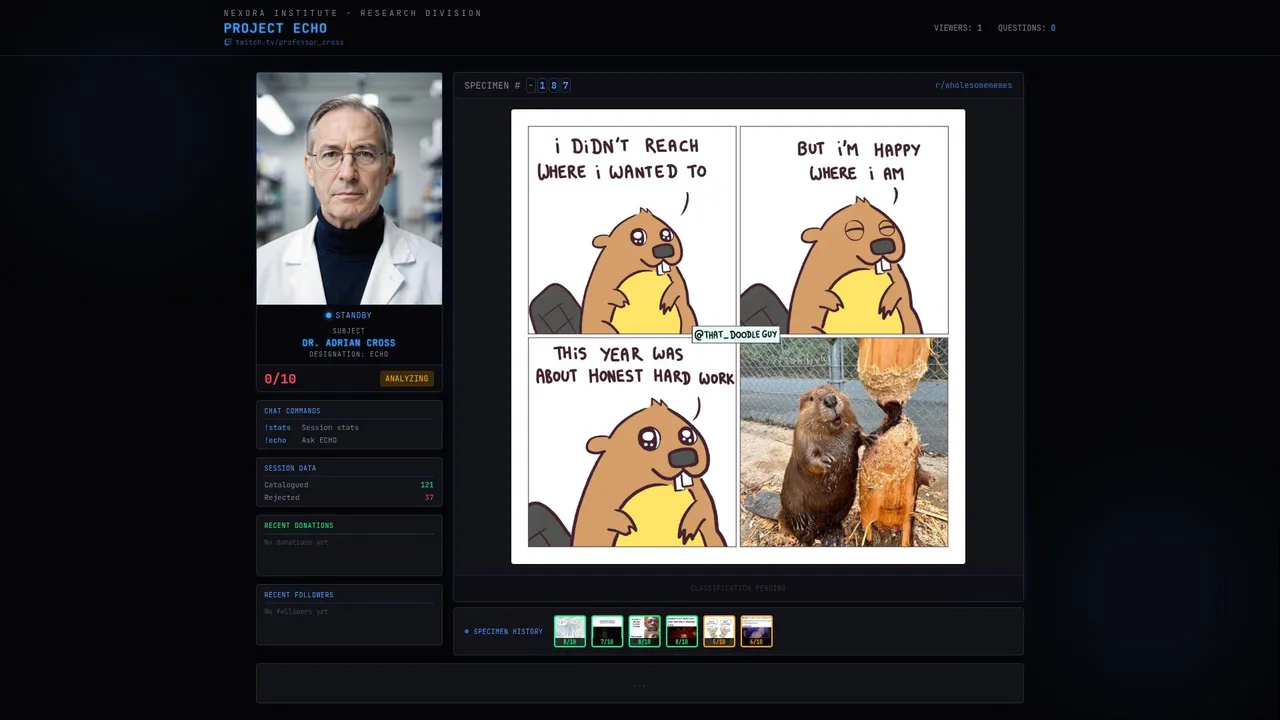Open the dark red history thumbnail rated 8/10

click(x=682, y=631)
